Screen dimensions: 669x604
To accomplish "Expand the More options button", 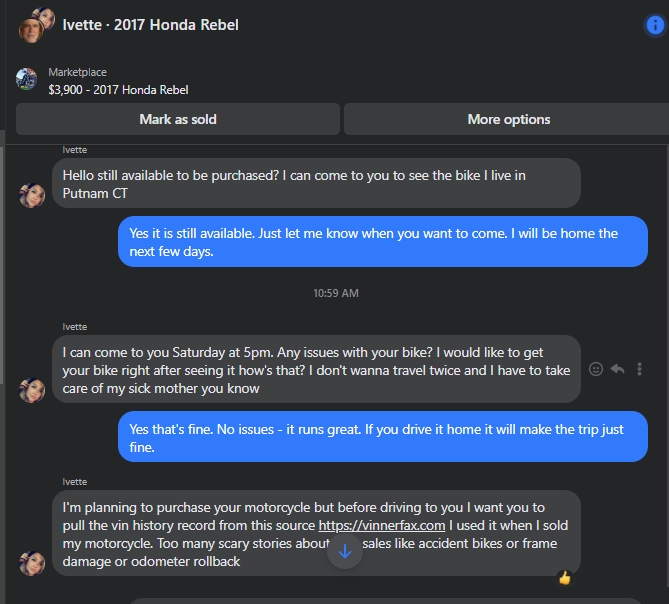I will tap(508, 119).
